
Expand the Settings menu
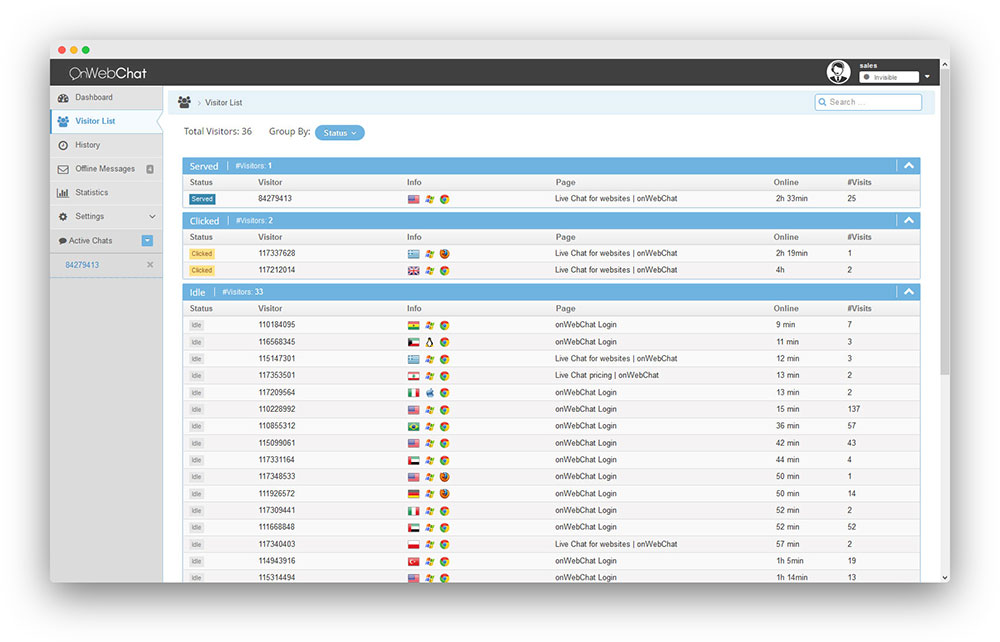coord(106,217)
